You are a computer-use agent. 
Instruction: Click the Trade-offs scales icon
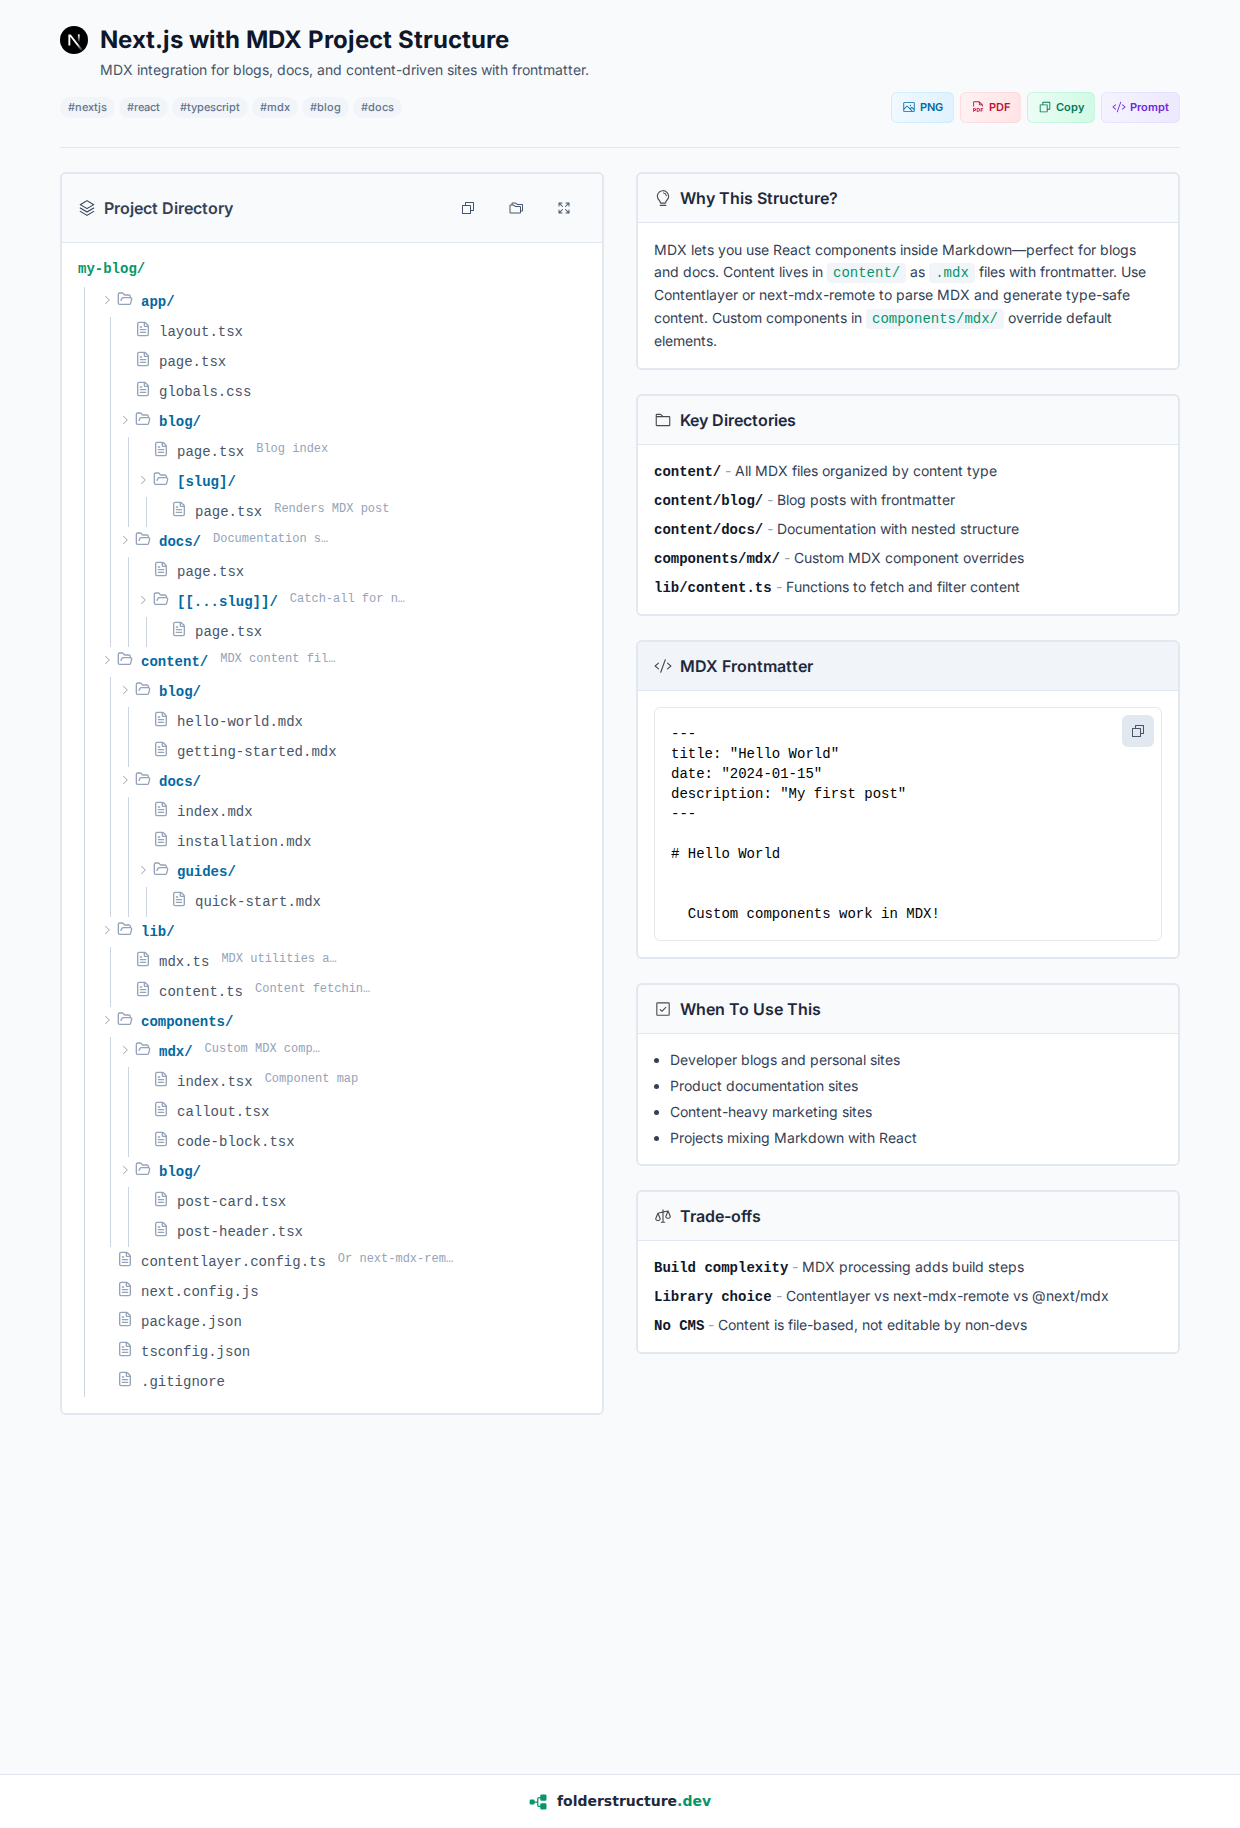click(663, 1216)
